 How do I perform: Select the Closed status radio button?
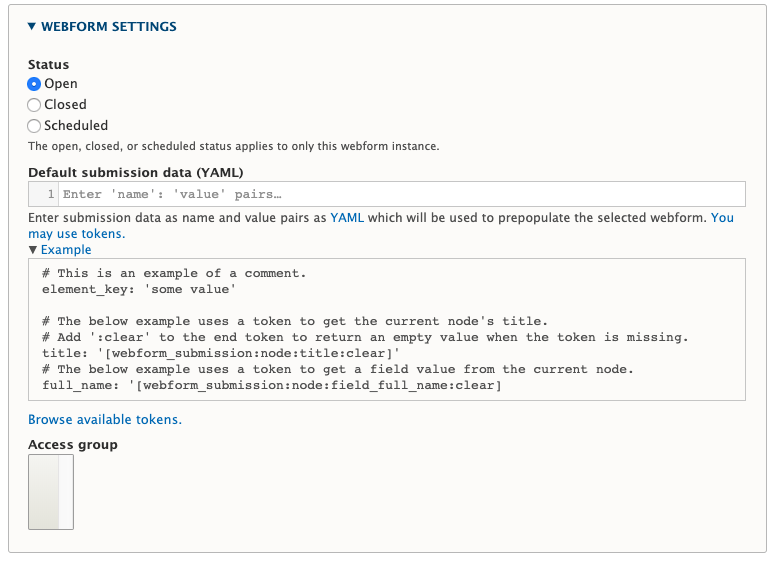click(34, 105)
